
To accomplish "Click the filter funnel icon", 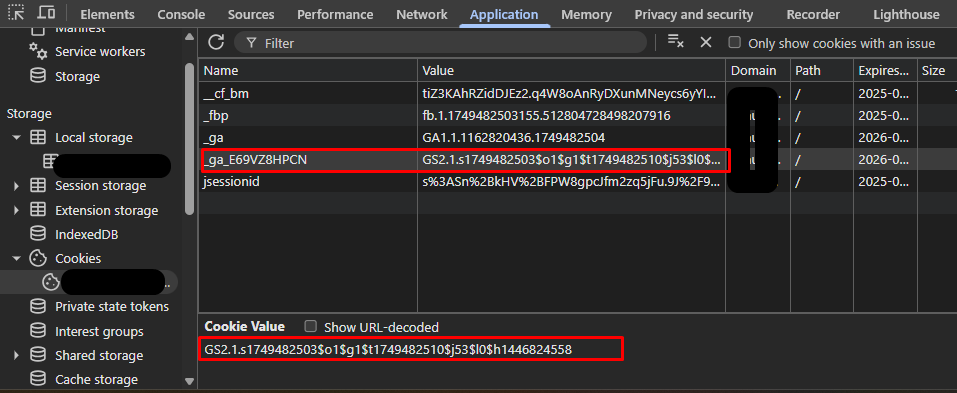I will [x=251, y=43].
